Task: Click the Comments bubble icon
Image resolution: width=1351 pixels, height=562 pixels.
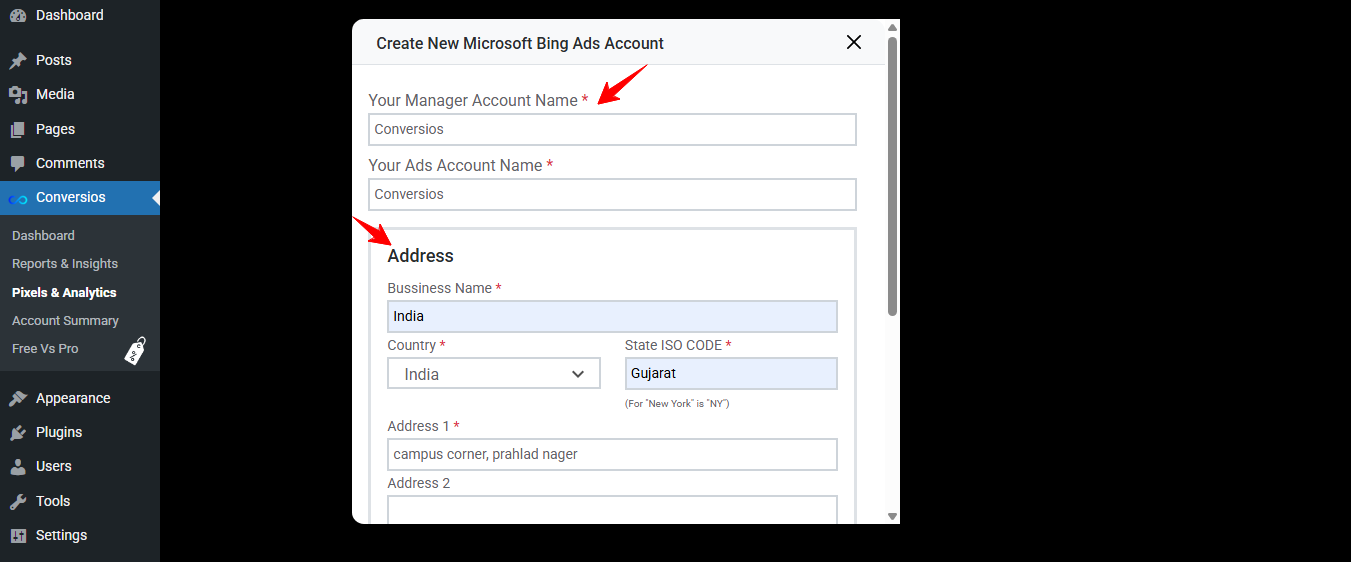Action: point(18,163)
